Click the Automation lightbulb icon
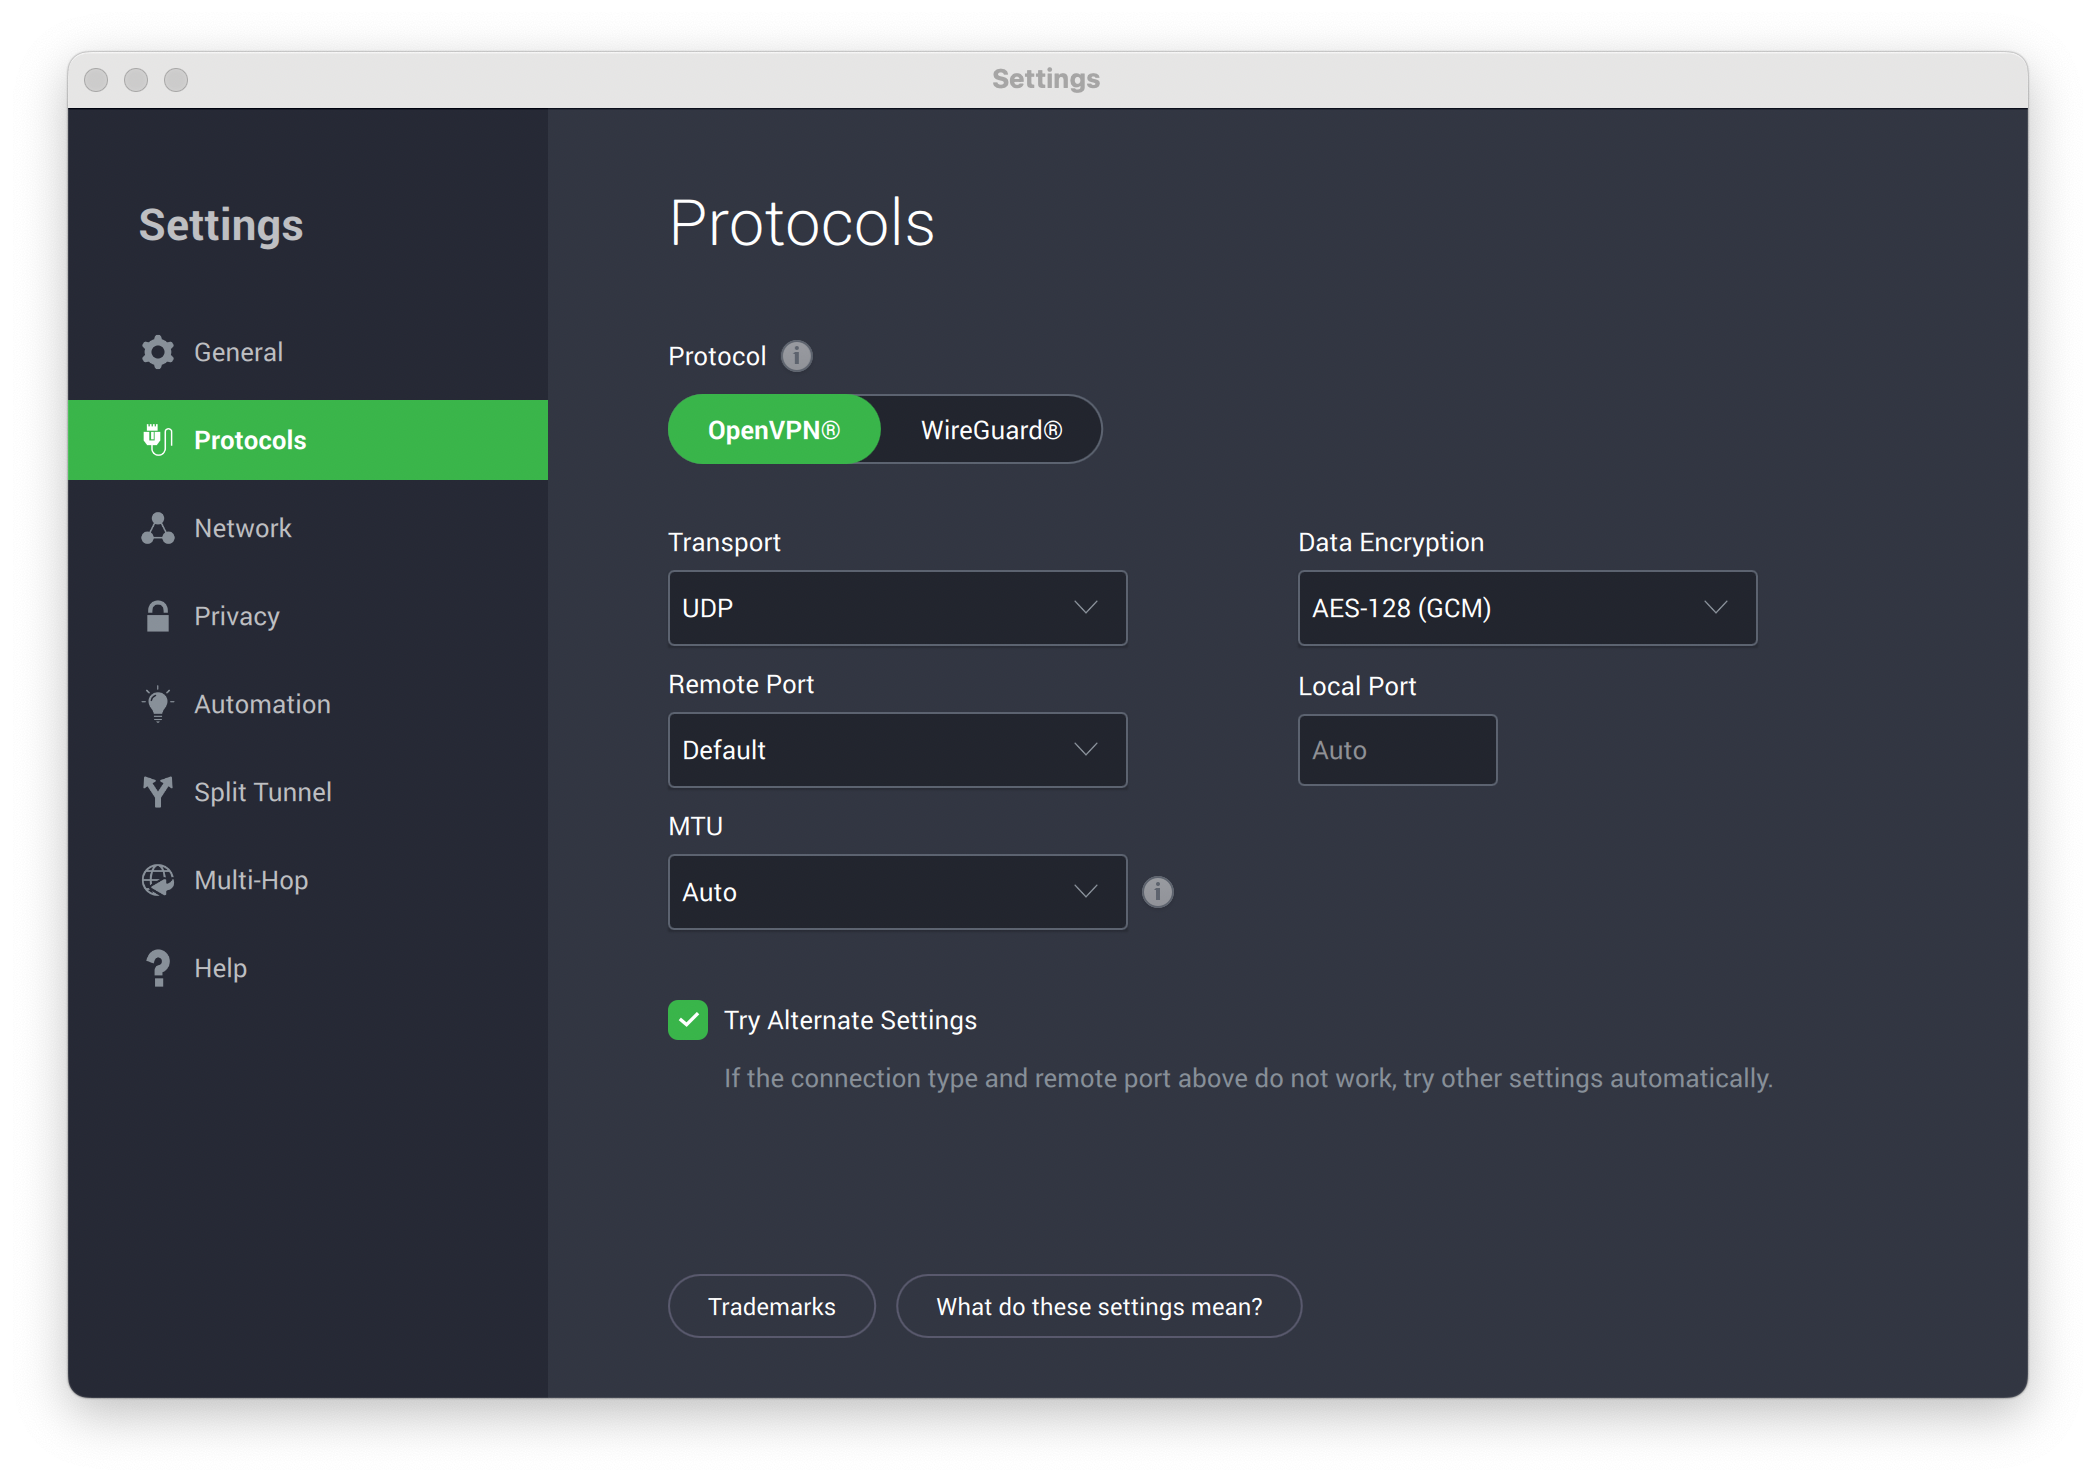Image resolution: width=2096 pixels, height=1482 pixels. (158, 704)
